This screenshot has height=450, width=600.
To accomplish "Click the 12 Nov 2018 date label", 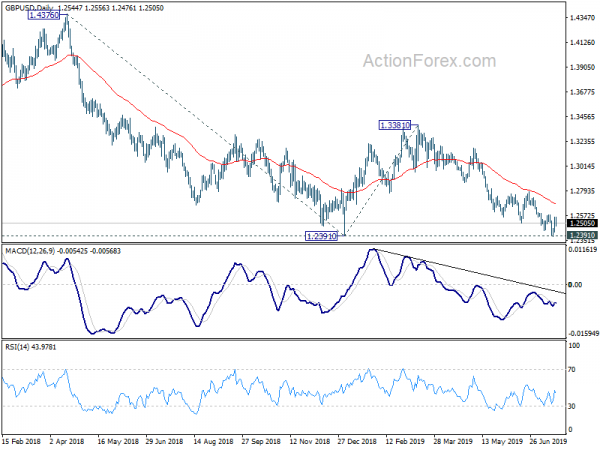I will (x=310, y=441).
